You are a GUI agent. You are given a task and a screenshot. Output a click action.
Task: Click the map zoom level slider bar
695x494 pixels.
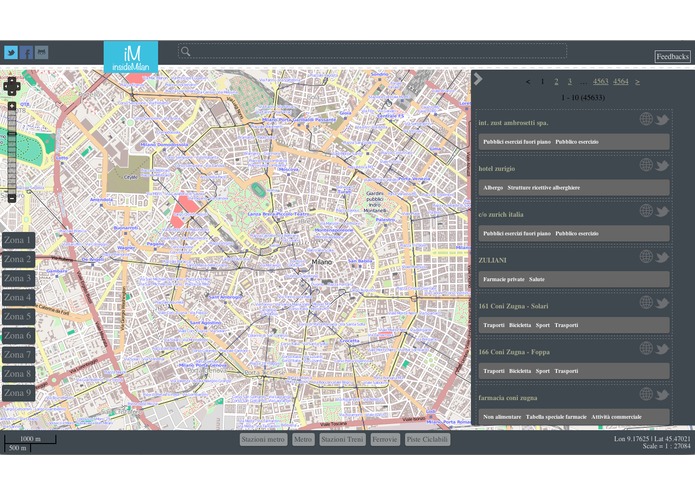tap(12, 152)
